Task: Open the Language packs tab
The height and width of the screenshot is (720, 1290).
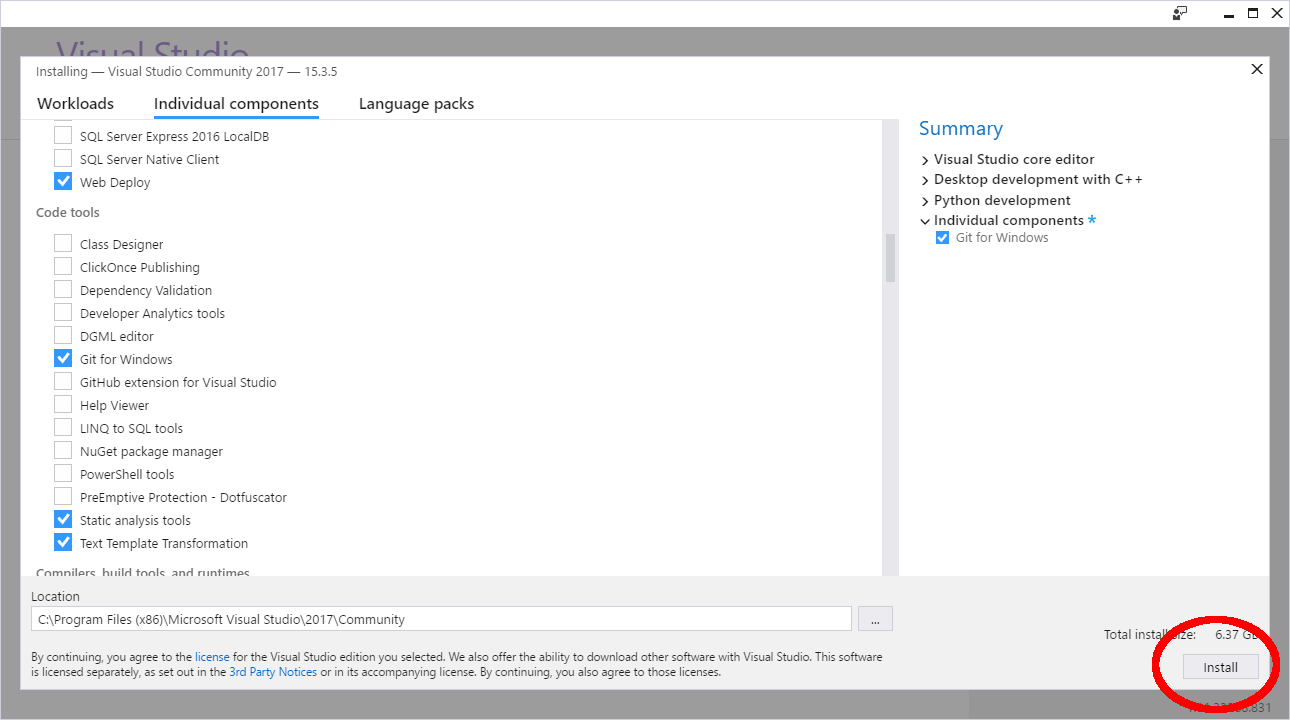Action: 416,104
